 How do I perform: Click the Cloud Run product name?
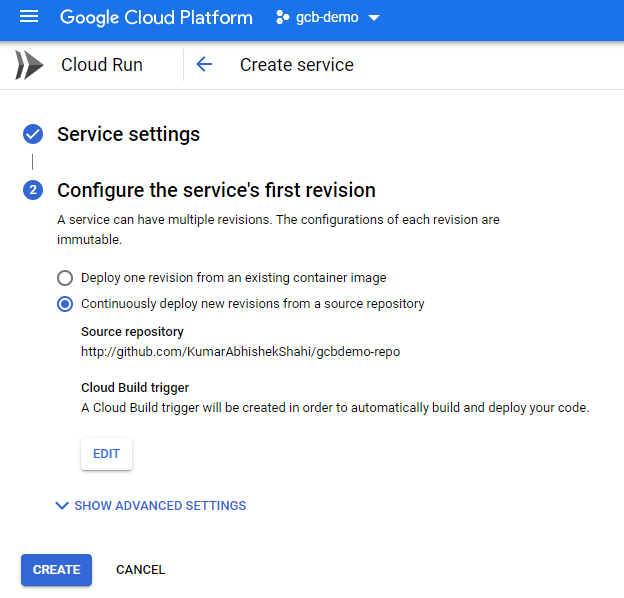[102, 65]
